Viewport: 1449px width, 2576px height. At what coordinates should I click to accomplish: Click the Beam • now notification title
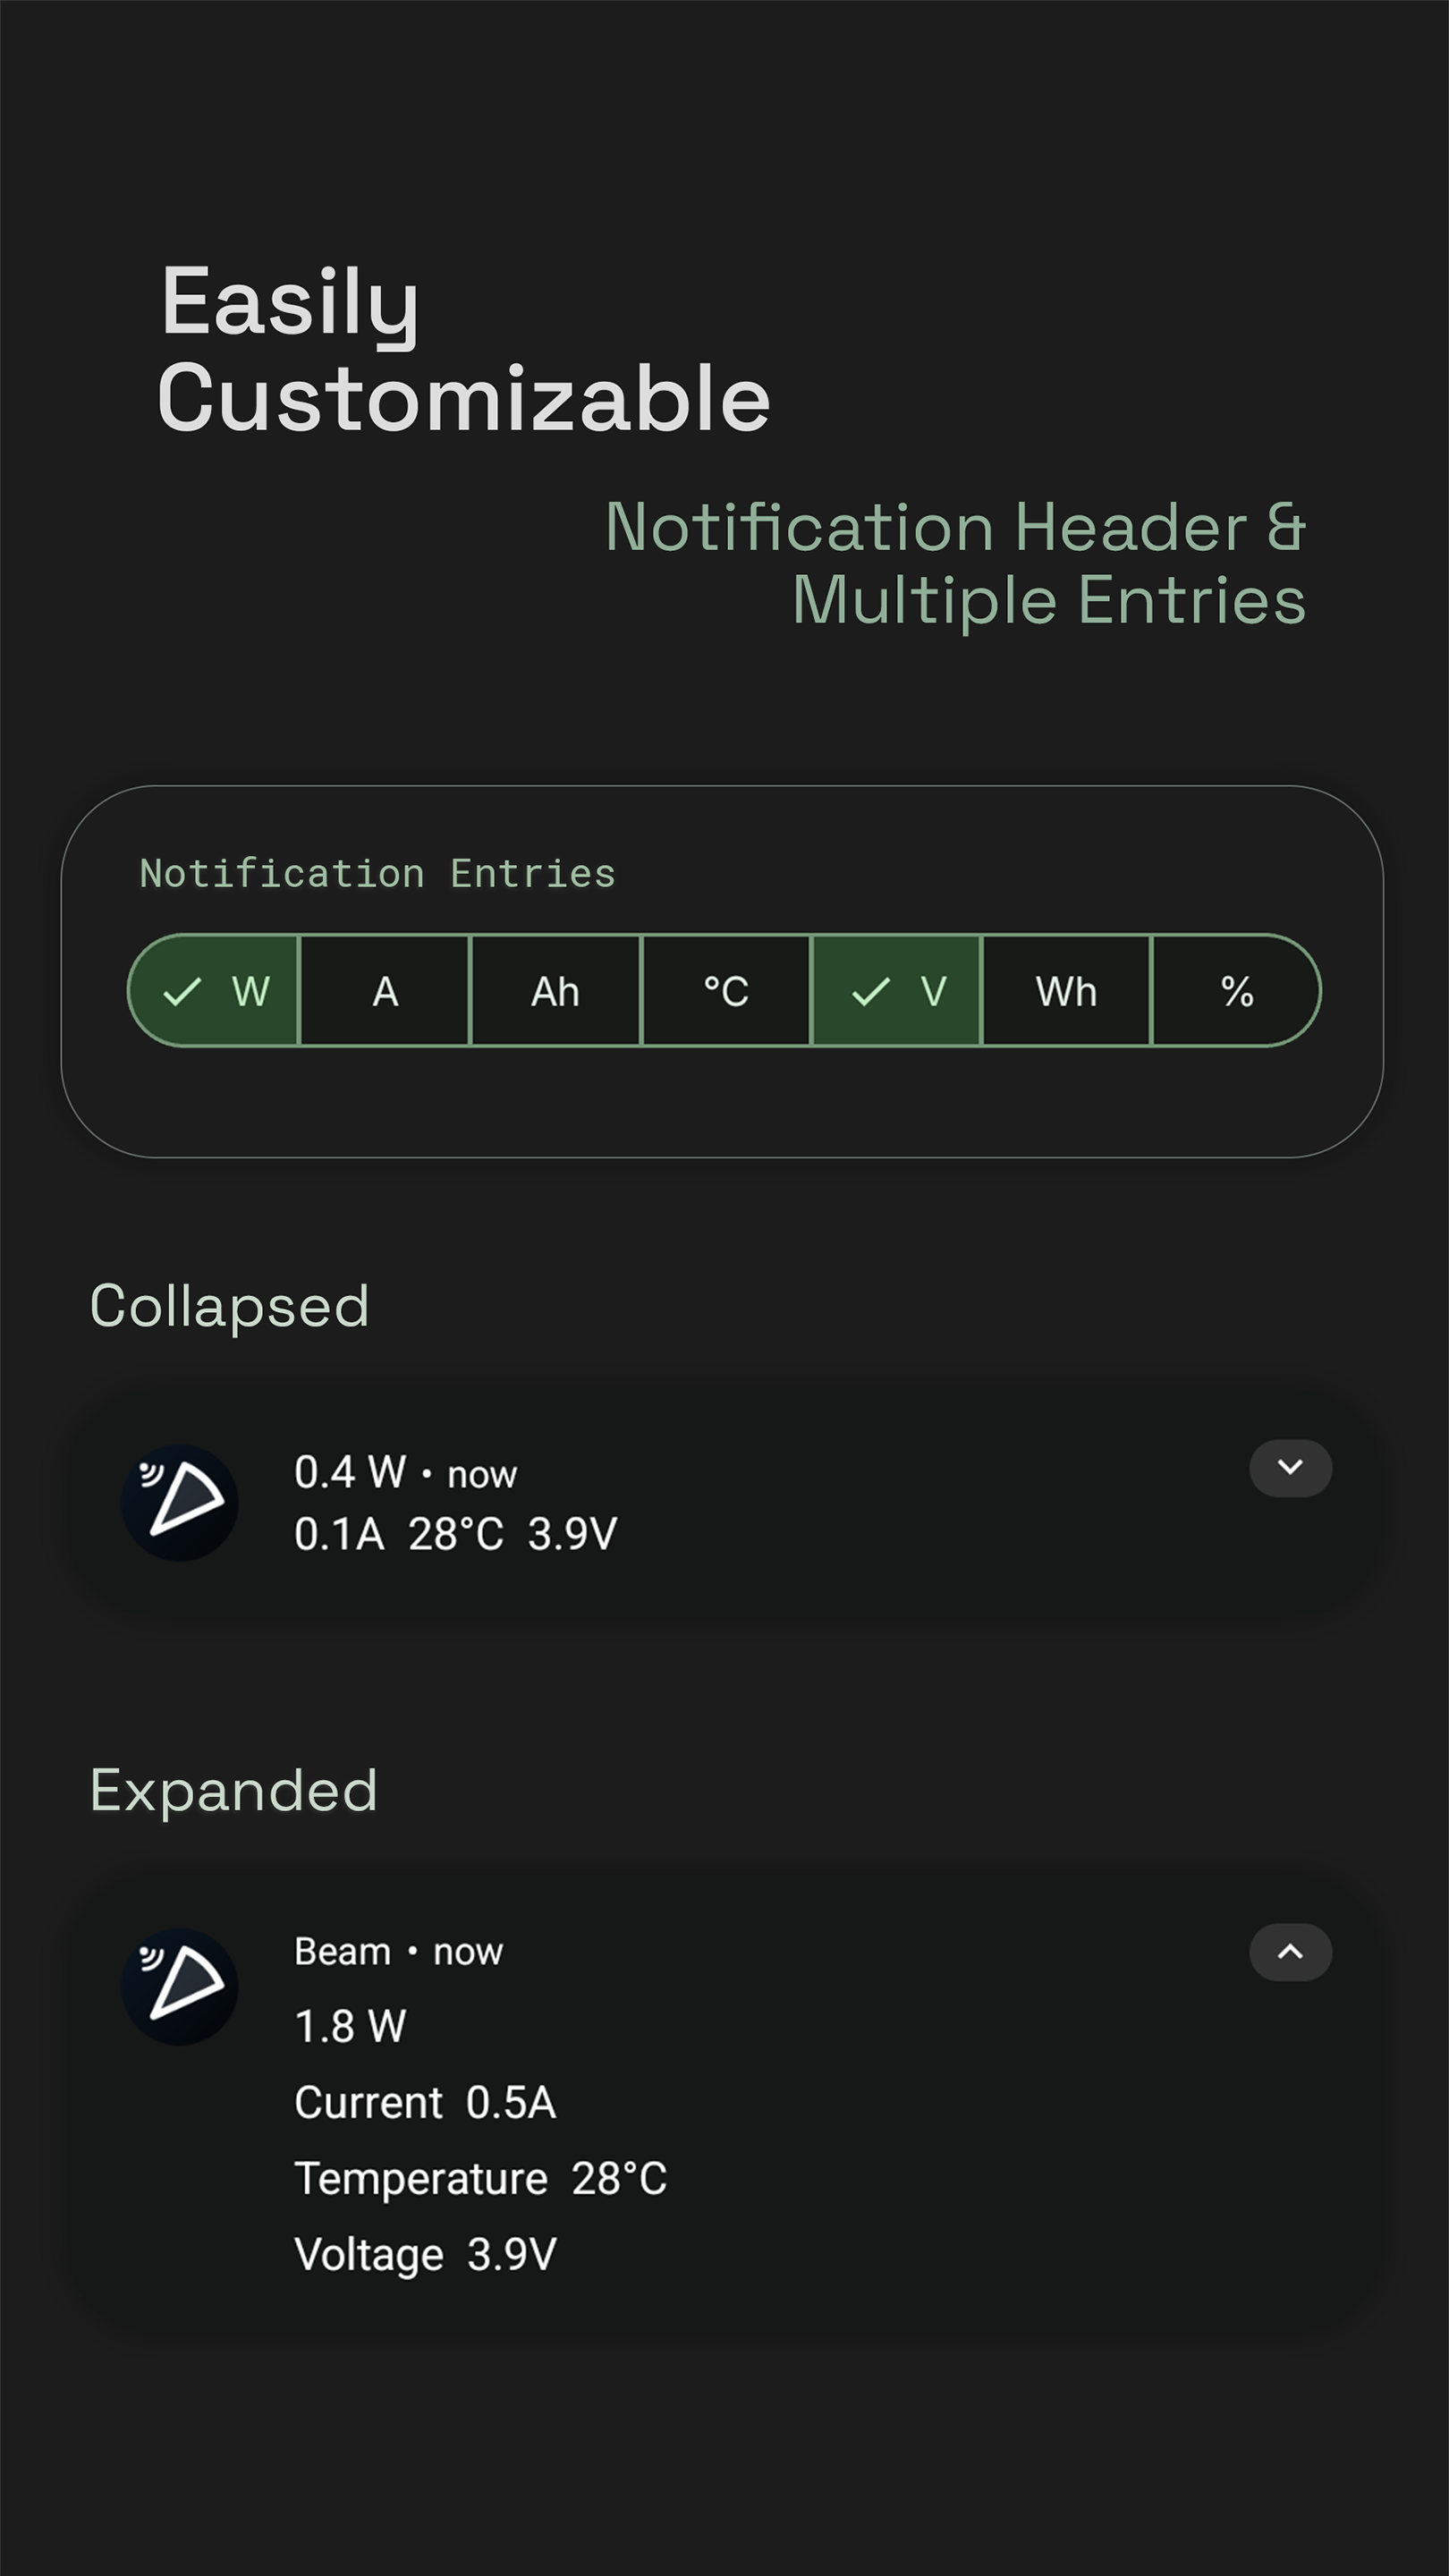pos(398,1951)
